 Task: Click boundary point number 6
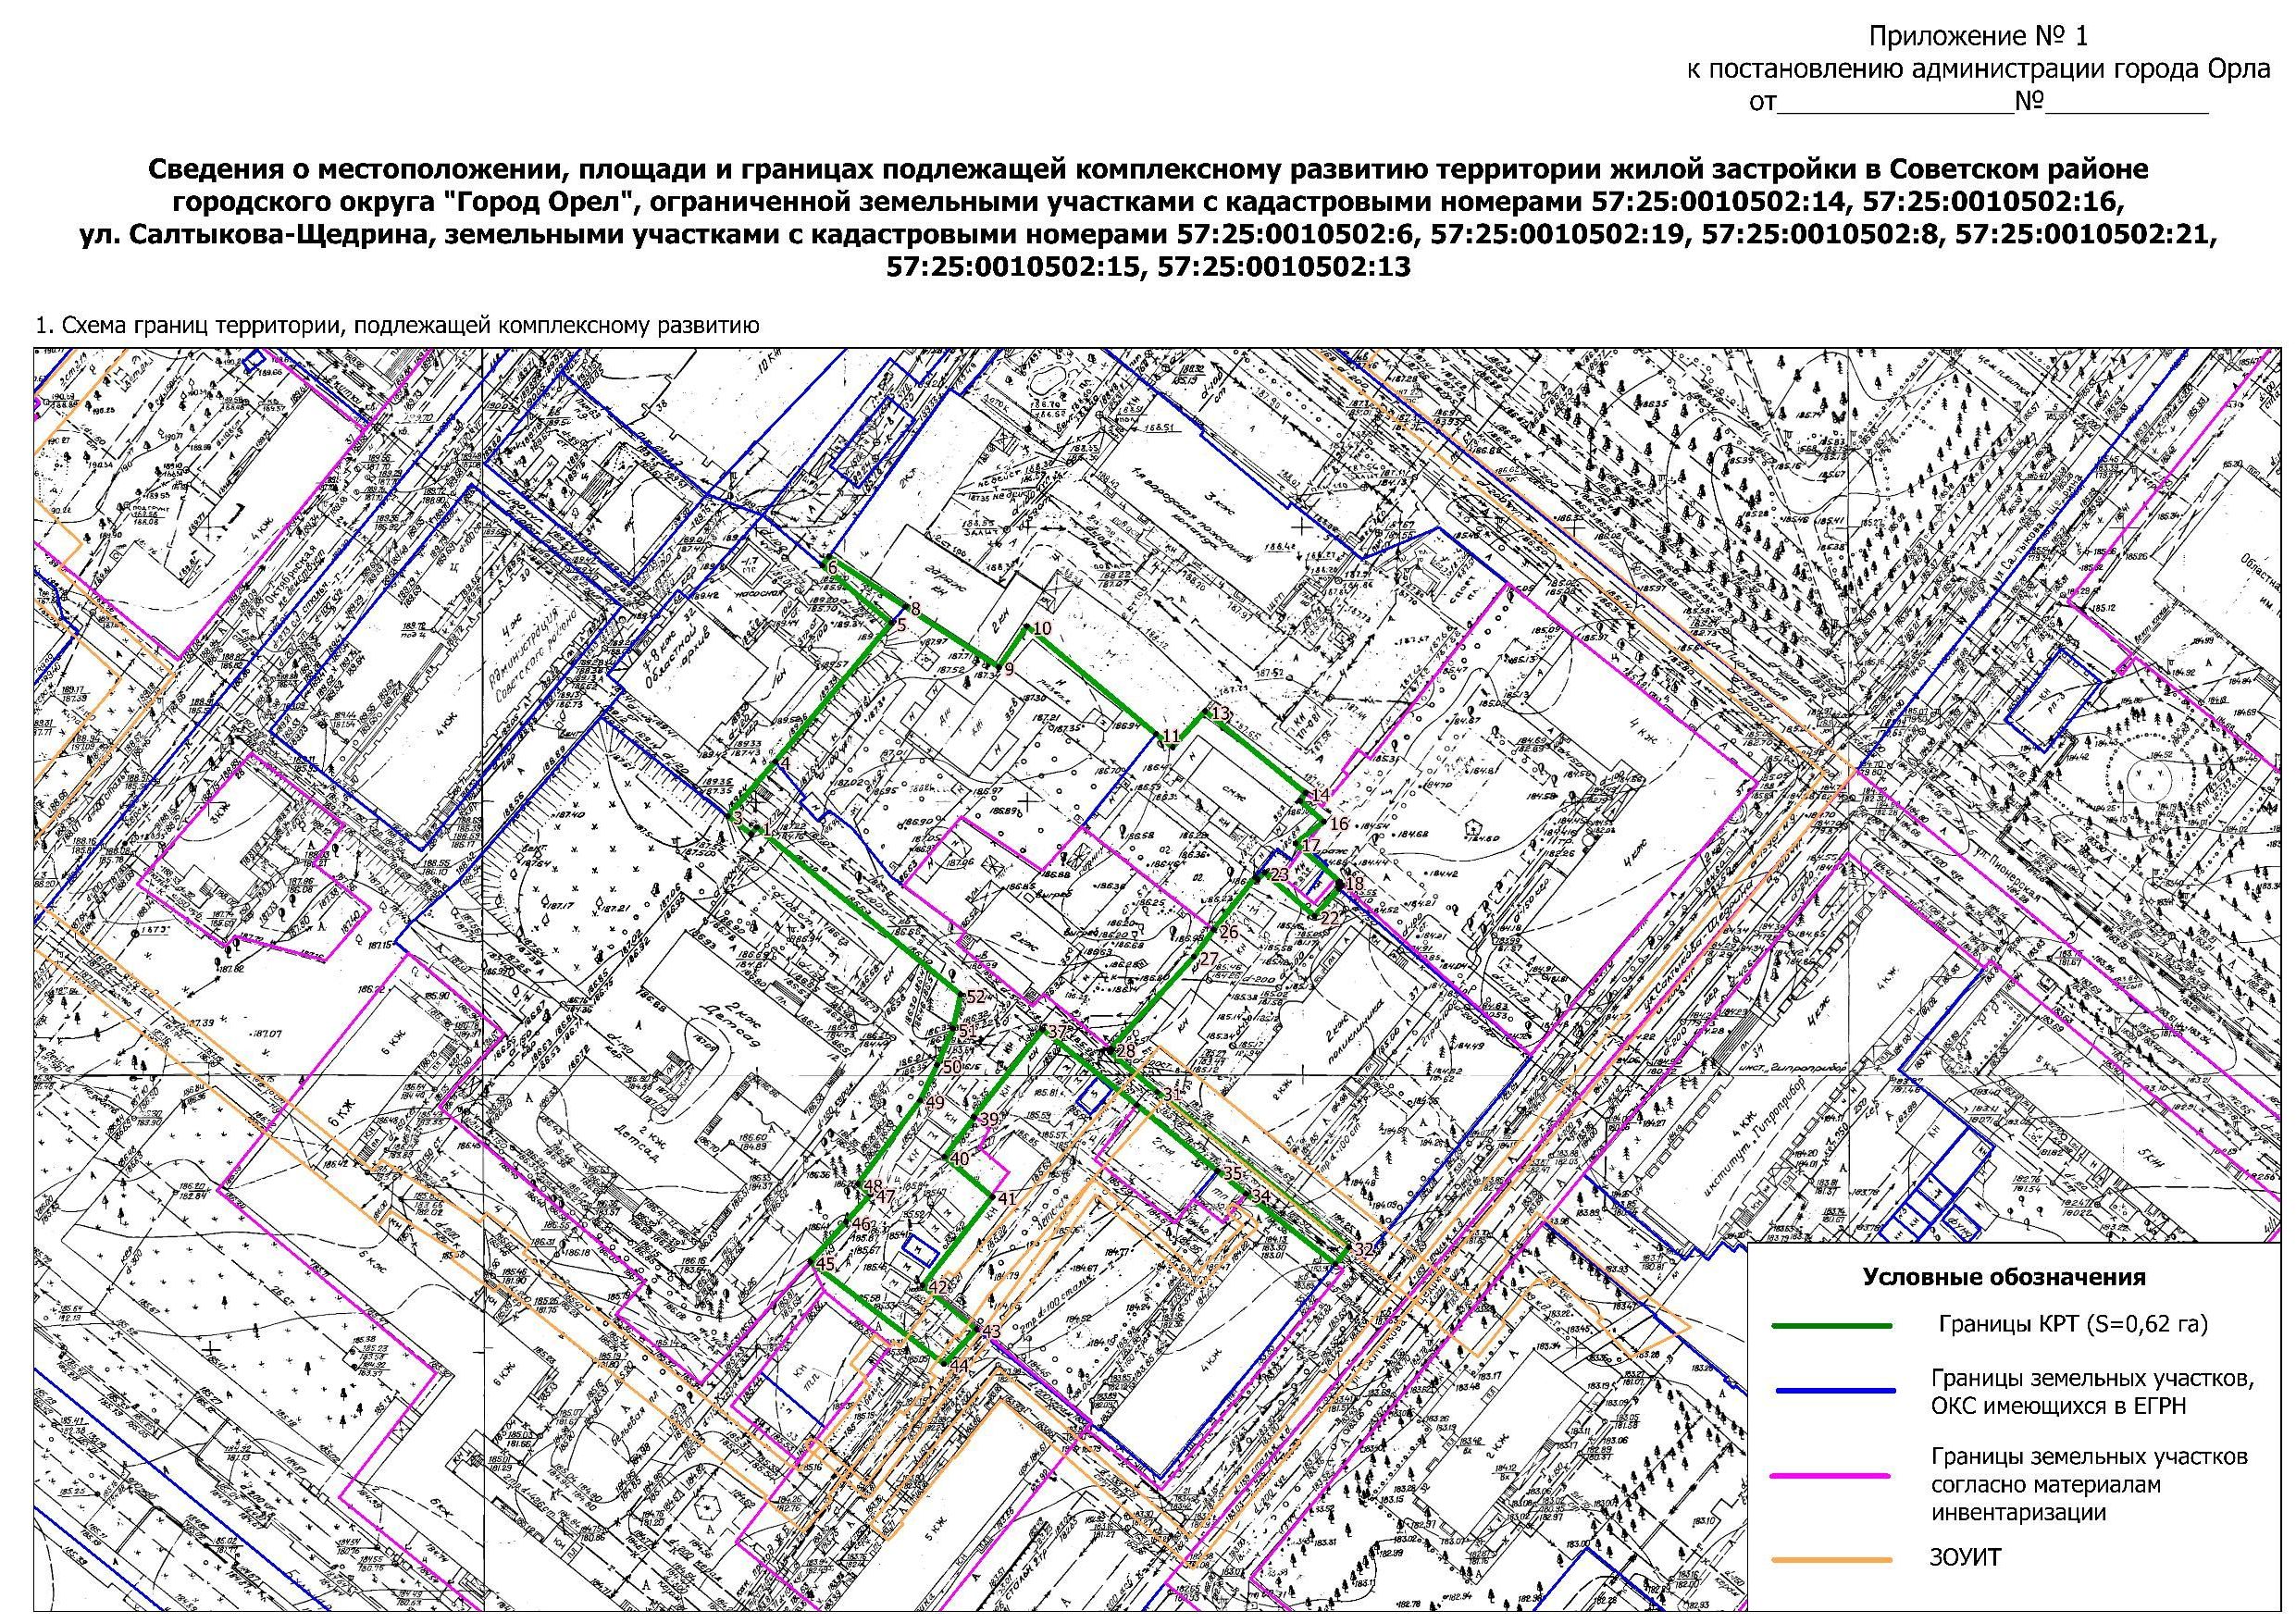click(831, 567)
